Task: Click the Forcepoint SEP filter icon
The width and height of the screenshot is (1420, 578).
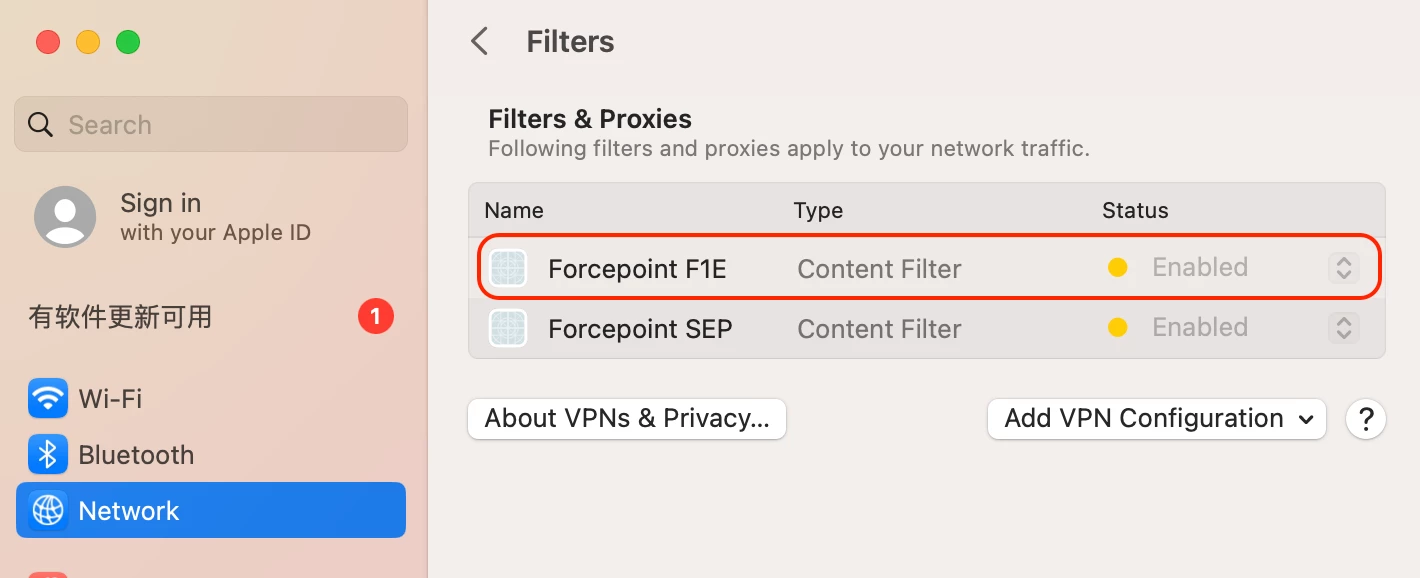Action: tap(508, 328)
